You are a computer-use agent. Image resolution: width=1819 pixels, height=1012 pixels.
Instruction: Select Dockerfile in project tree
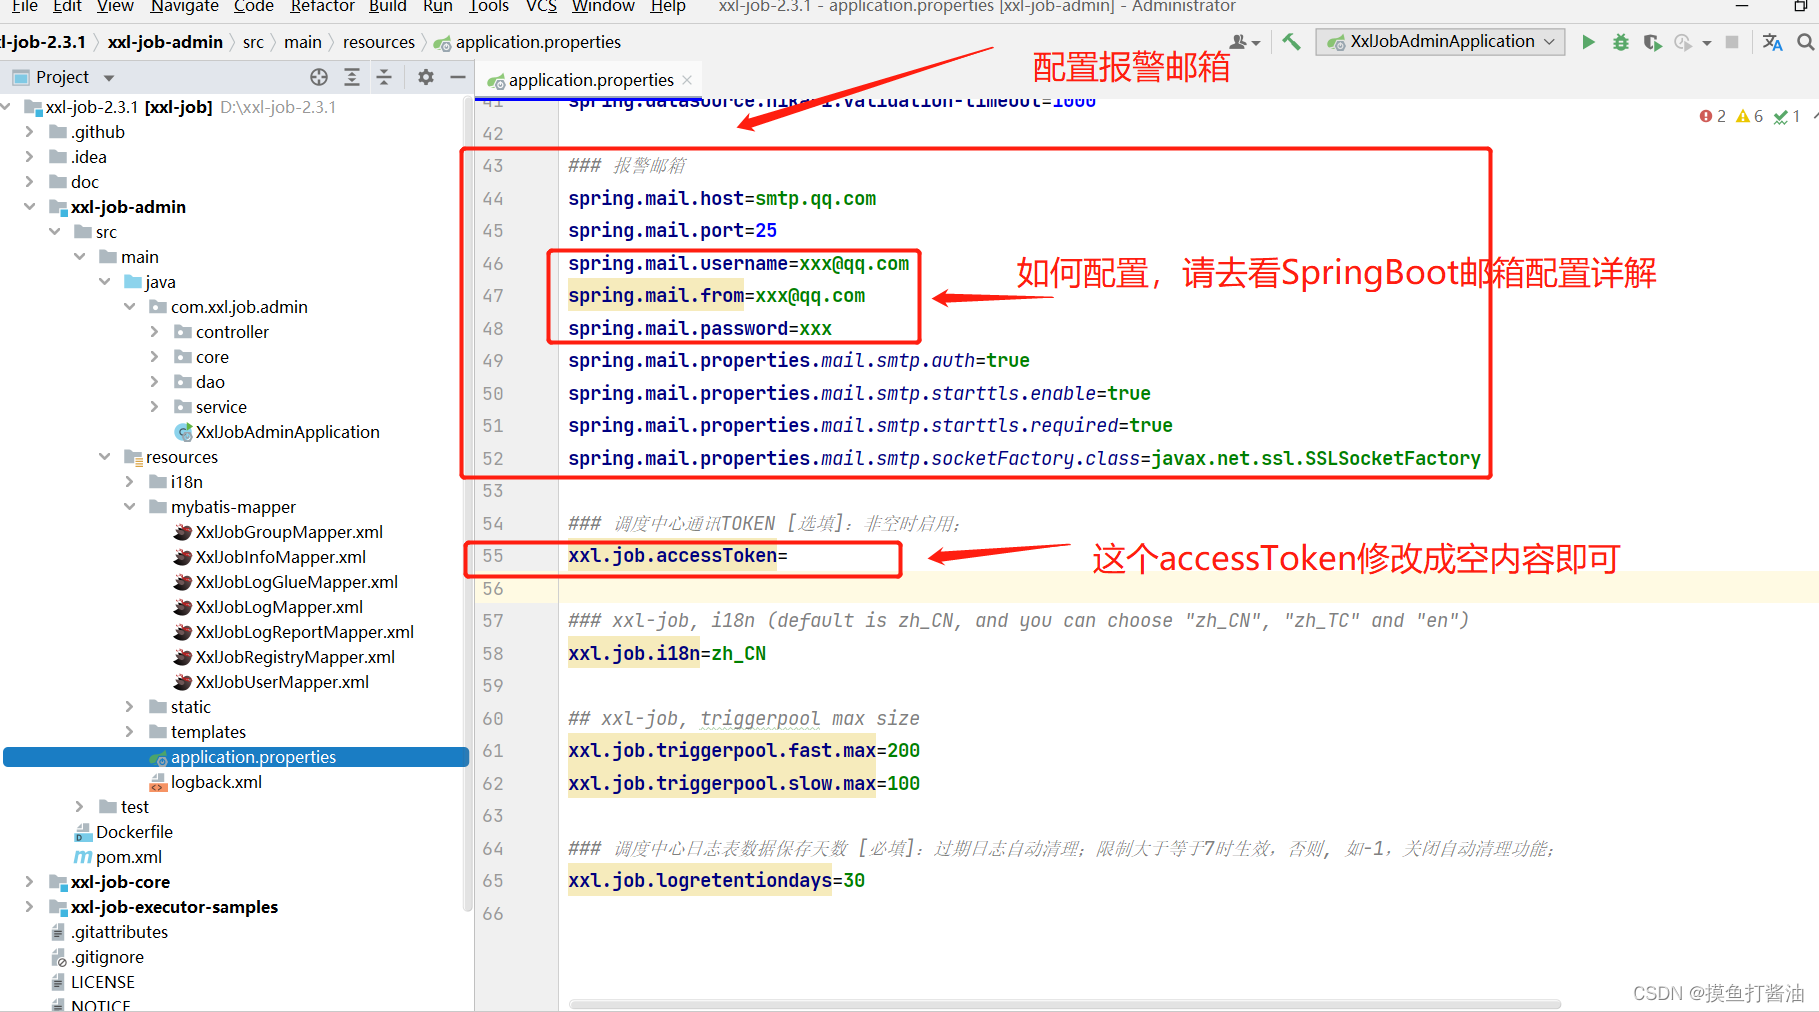[x=124, y=832]
